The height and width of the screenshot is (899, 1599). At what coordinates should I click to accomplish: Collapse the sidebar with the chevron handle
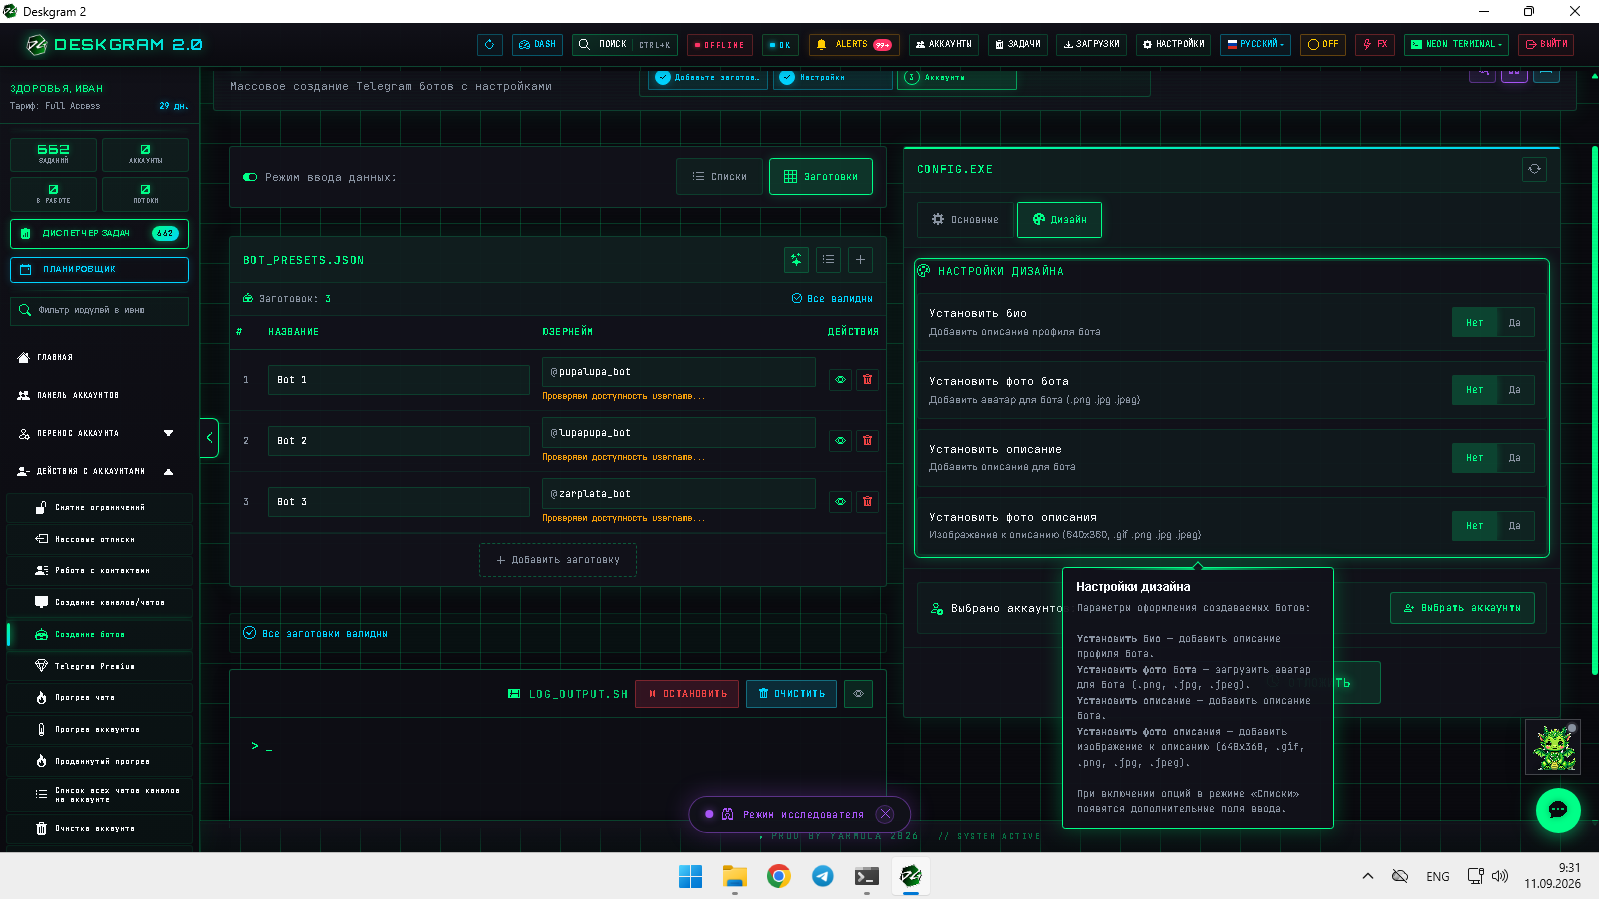click(x=209, y=438)
